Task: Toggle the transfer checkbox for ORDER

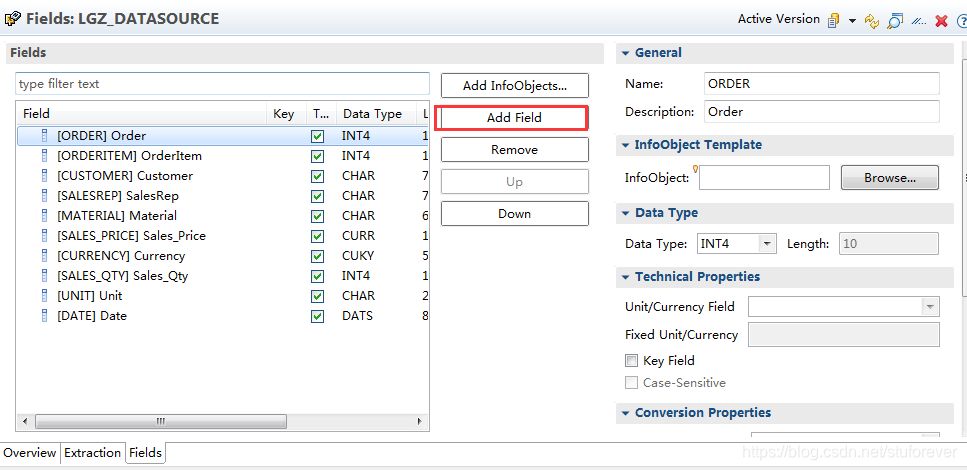Action: [x=318, y=136]
